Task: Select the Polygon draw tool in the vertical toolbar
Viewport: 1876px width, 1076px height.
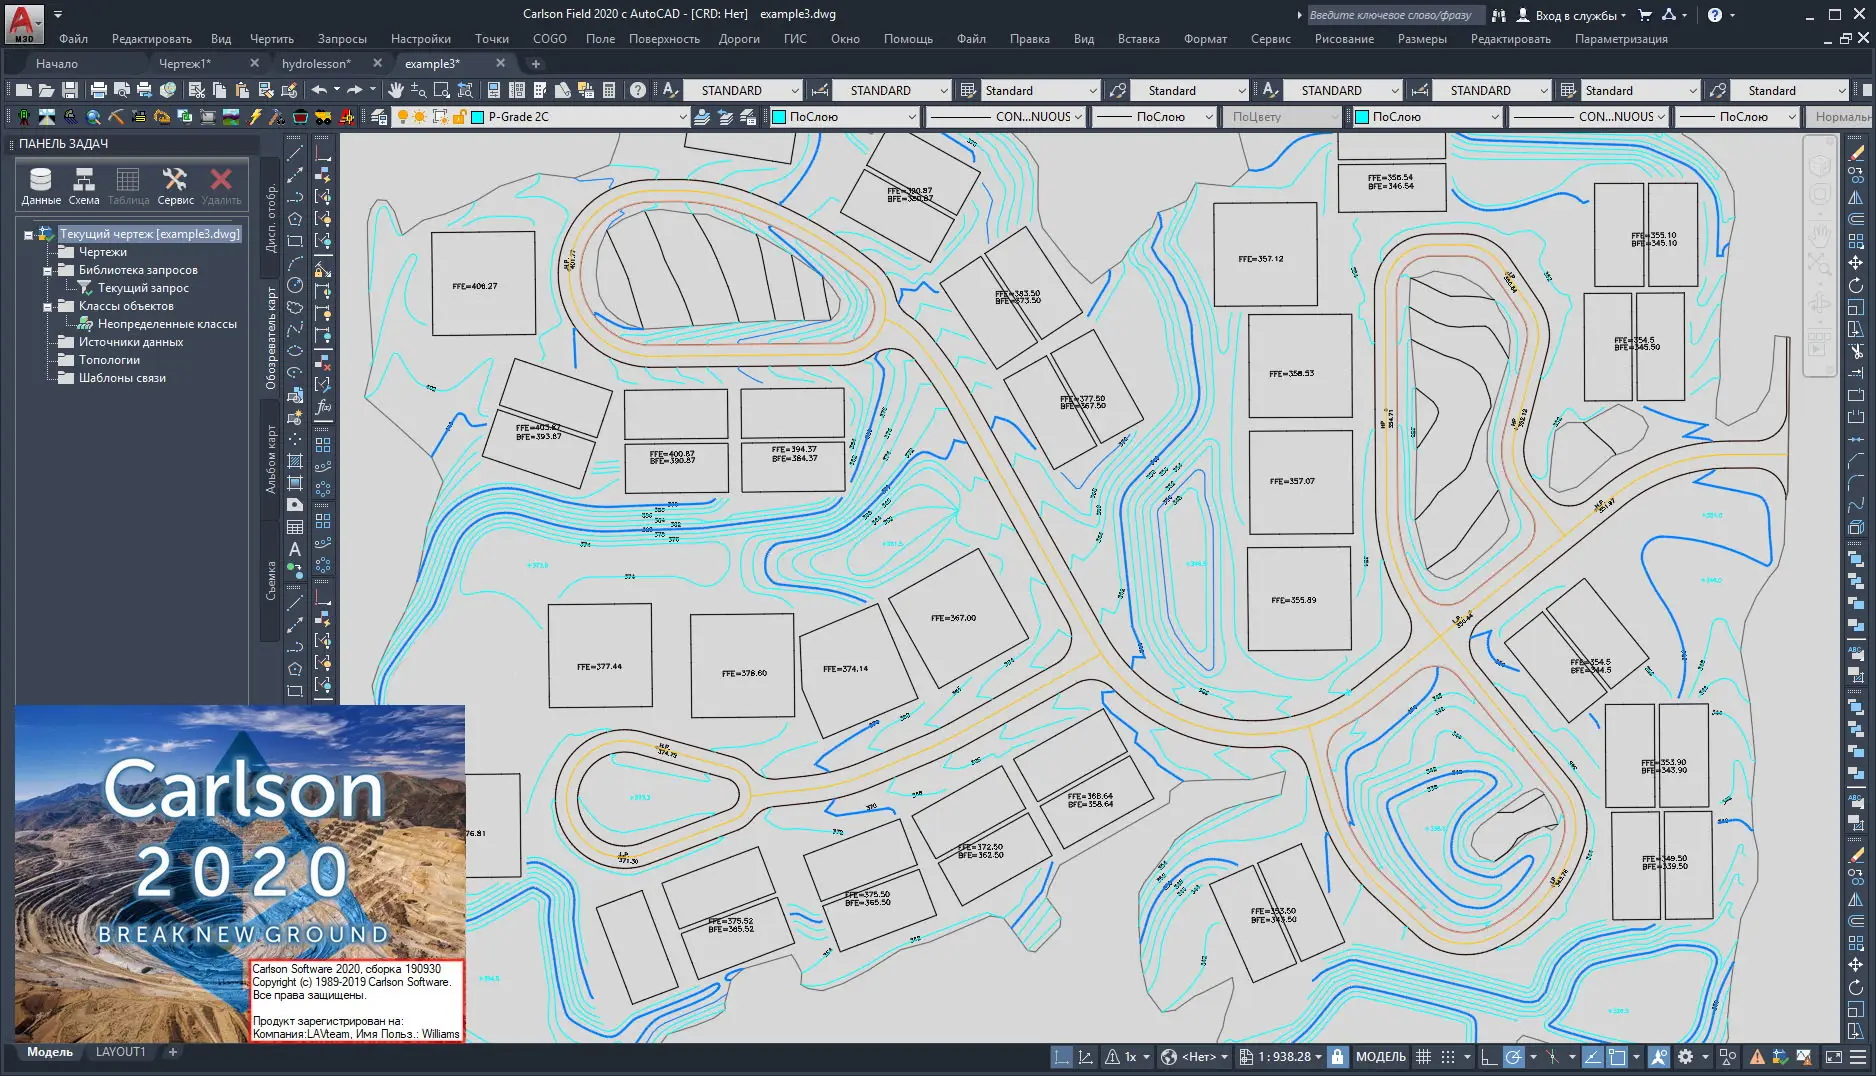Action: click(295, 219)
